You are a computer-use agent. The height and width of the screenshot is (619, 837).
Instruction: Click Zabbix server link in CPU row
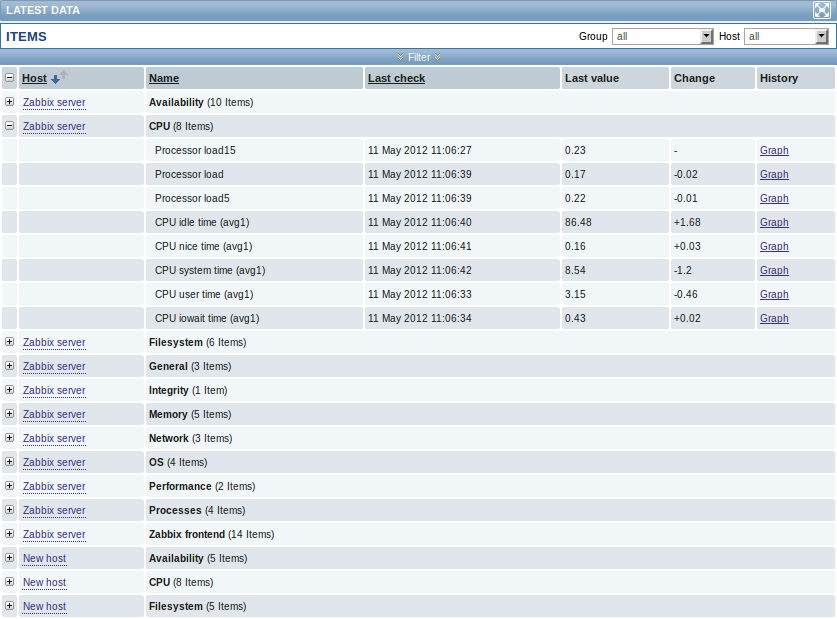[54, 126]
